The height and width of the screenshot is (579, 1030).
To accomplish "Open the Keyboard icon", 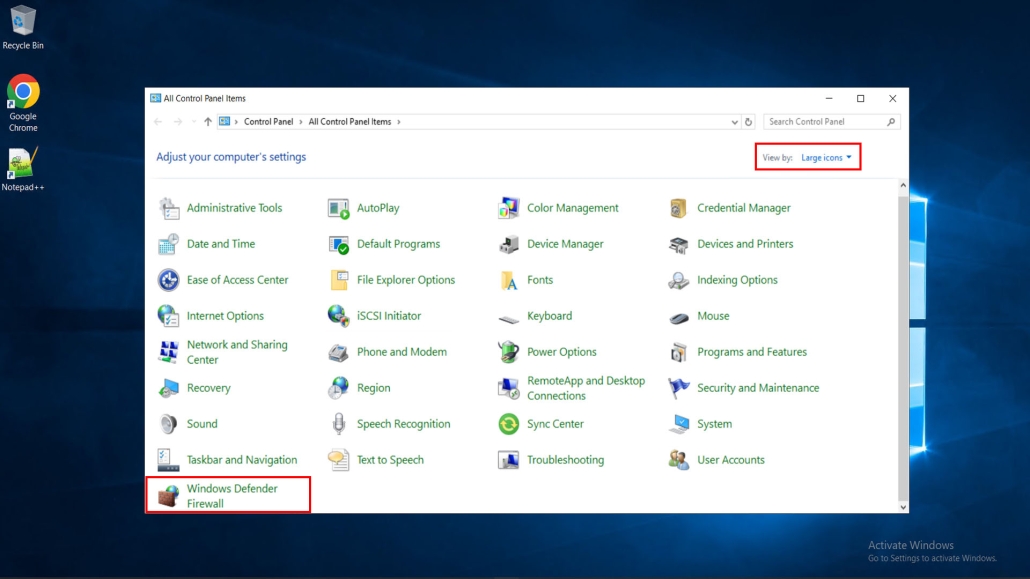I will (x=508, y=318).
